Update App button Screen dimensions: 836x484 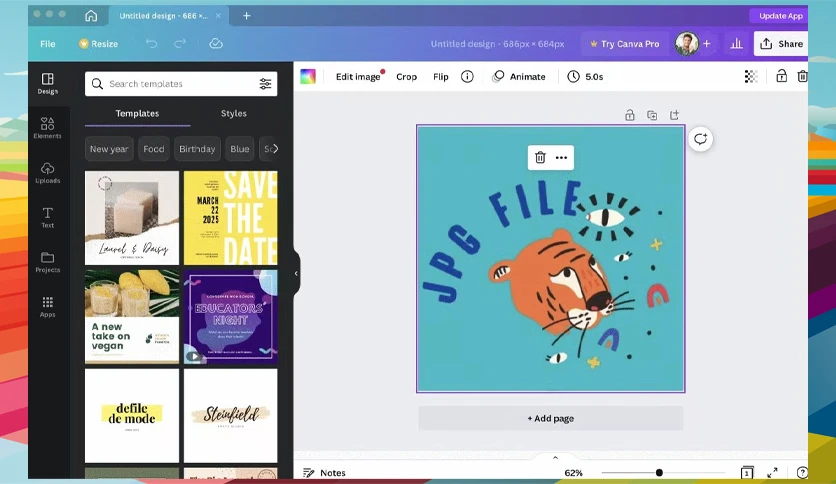[780, 16]
